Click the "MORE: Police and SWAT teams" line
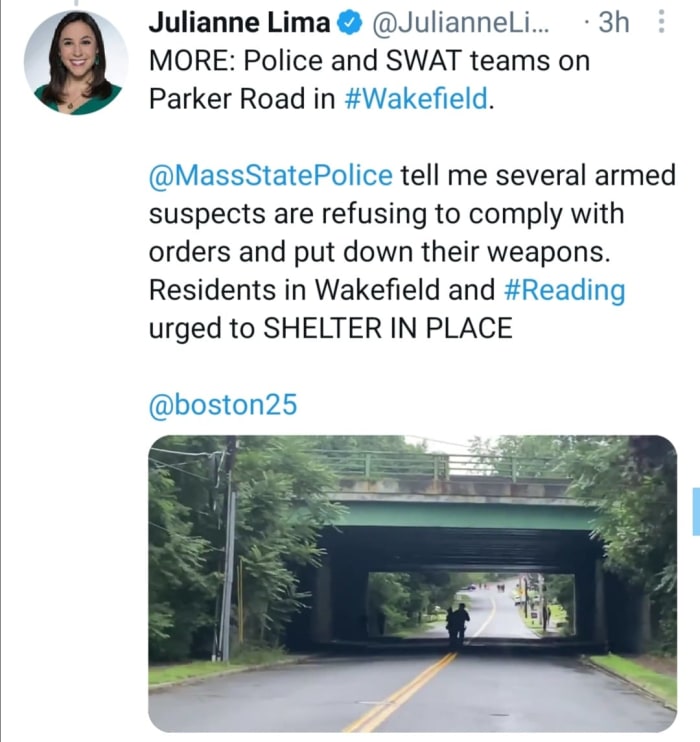The image size is (700, 742). [368, 60]
